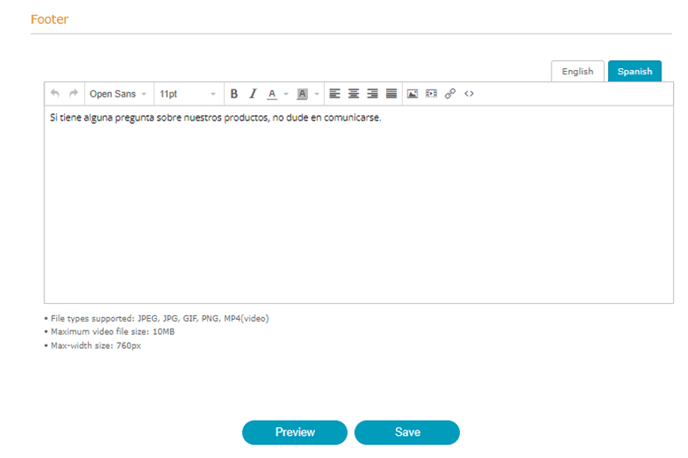Screen dimensions: 688x458
Task: Open the Open Sans font family dropdown
Action: click(x=118, y=94)
